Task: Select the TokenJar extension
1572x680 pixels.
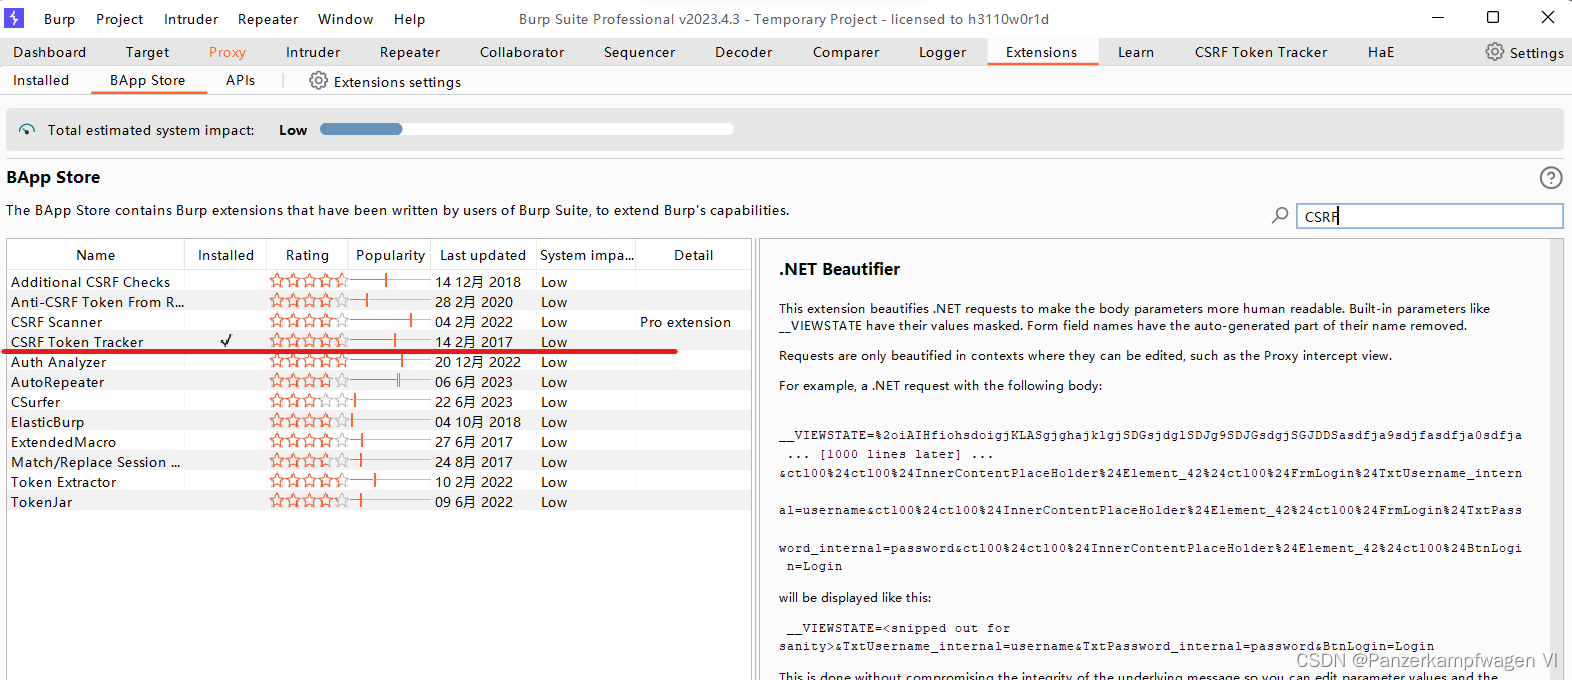Action: pyautogui.click(x=379, y=501)
